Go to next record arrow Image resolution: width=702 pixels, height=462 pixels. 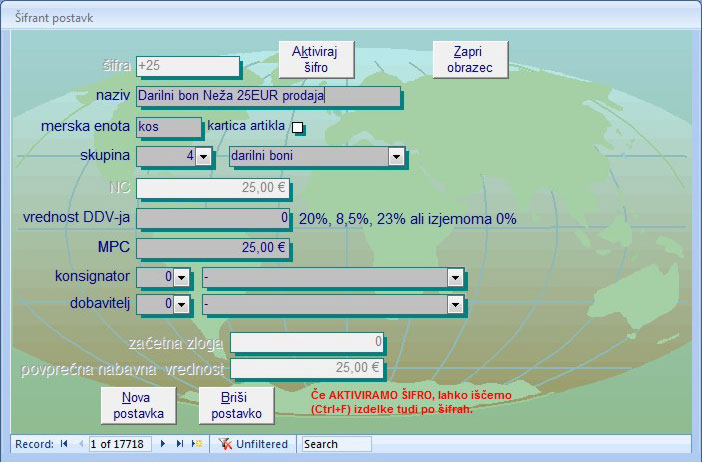(163, 444)
